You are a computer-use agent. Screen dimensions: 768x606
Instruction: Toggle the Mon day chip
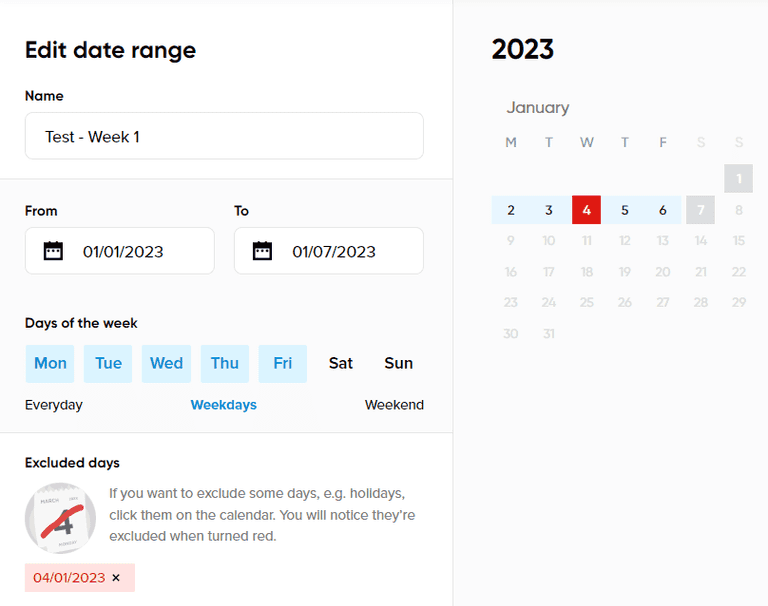coord(50,363)
